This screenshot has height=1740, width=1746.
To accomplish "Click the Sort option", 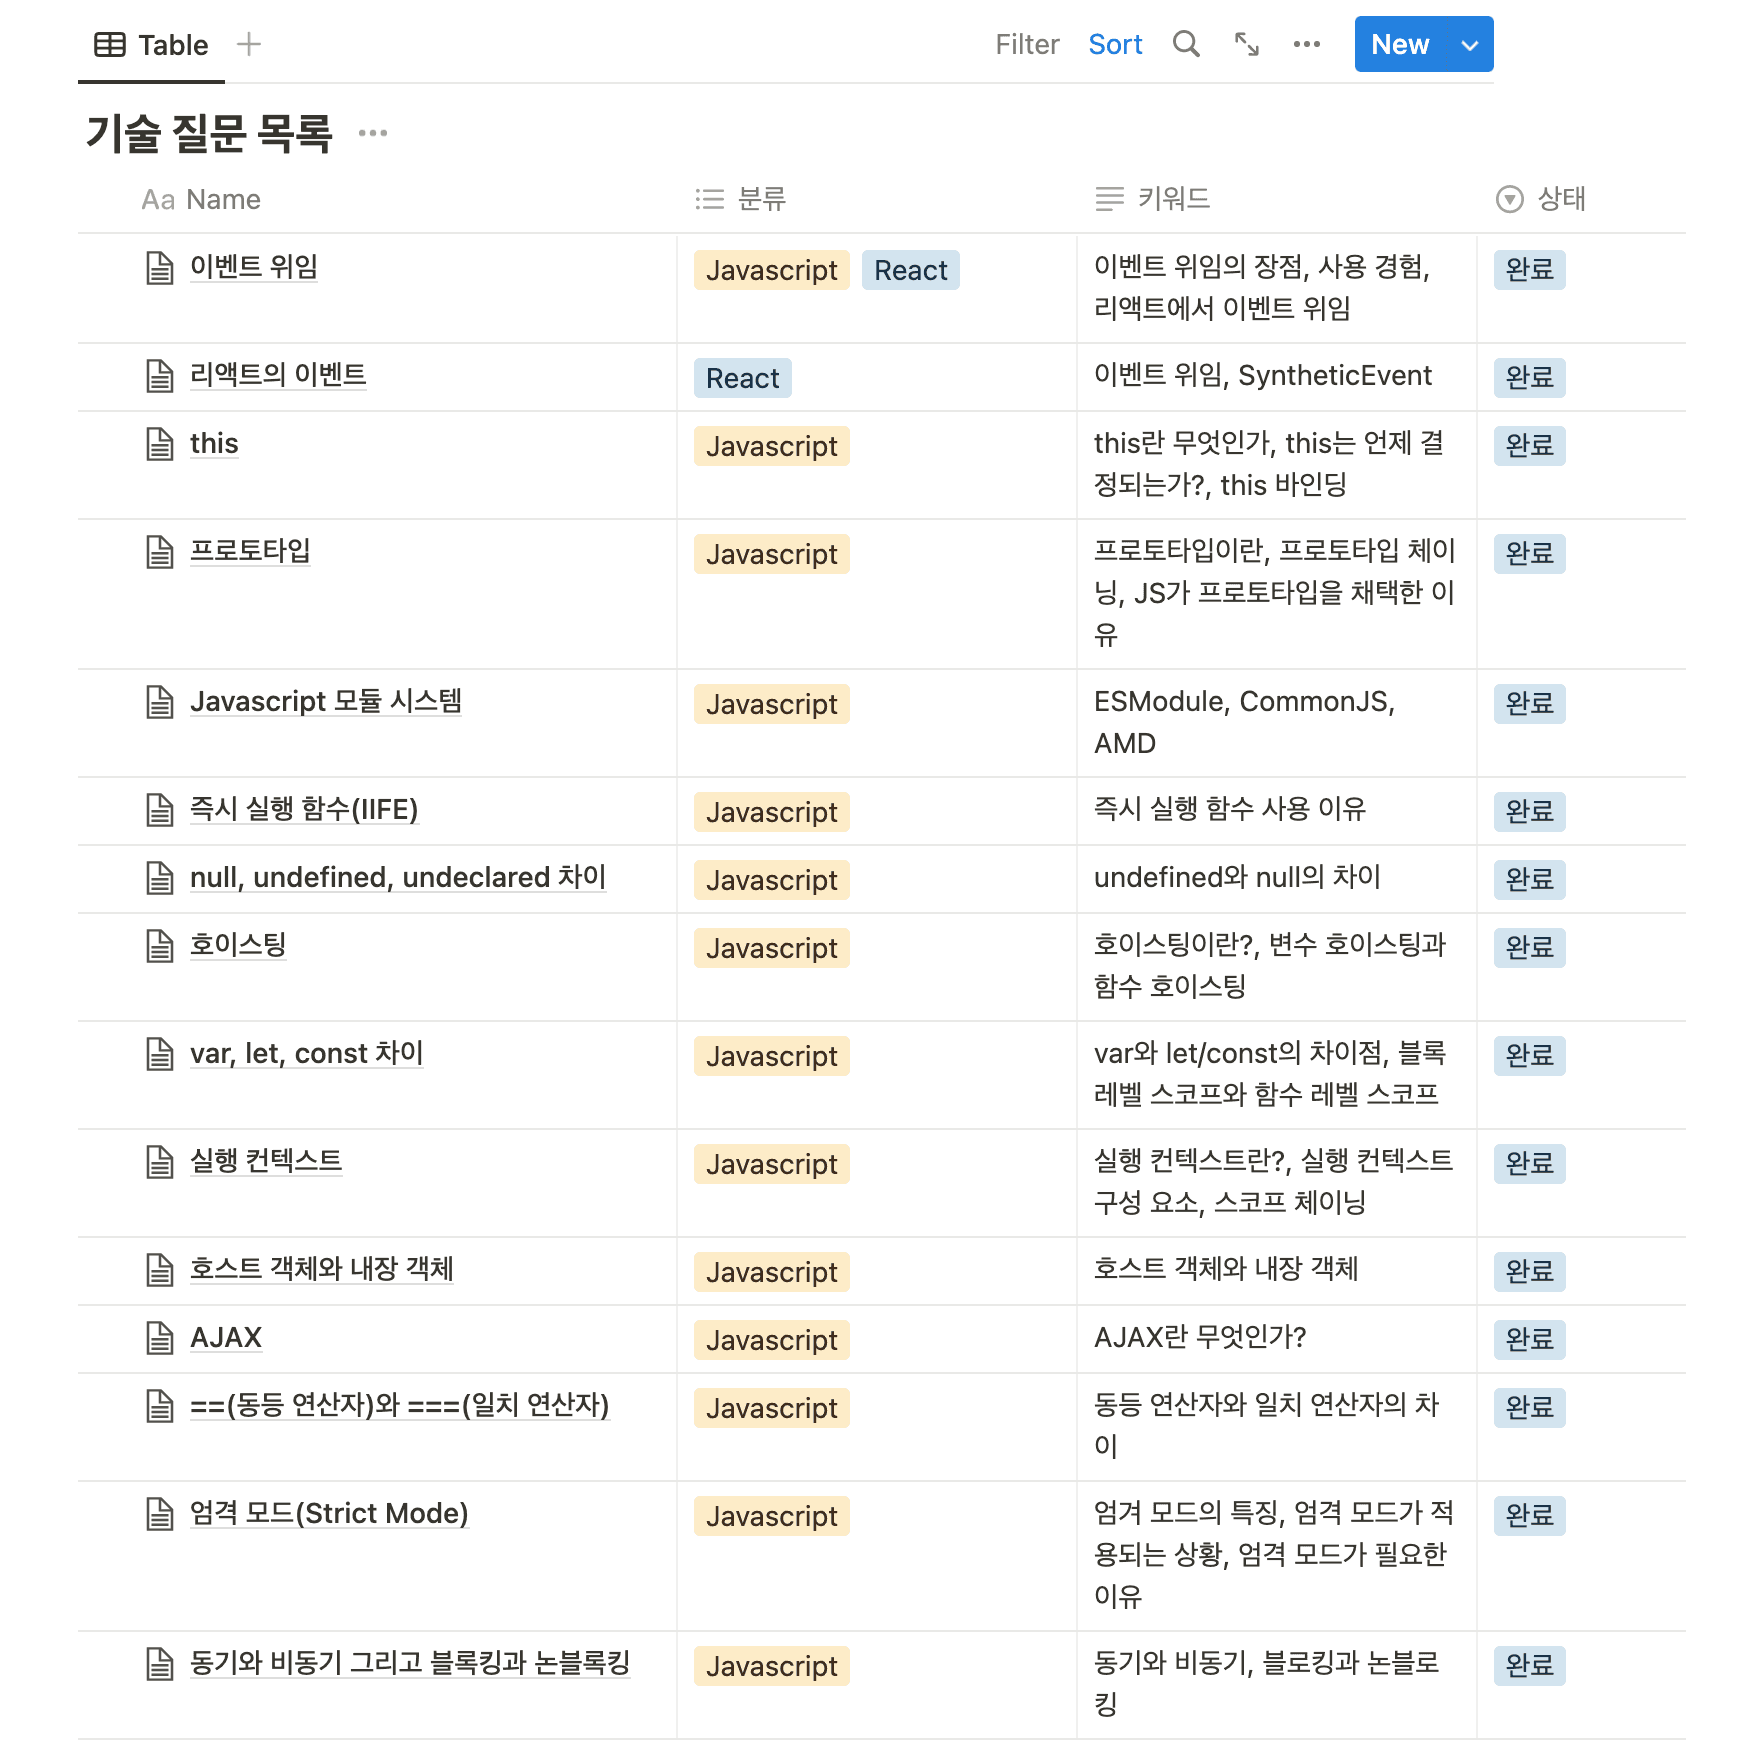I will point(1115,45).
